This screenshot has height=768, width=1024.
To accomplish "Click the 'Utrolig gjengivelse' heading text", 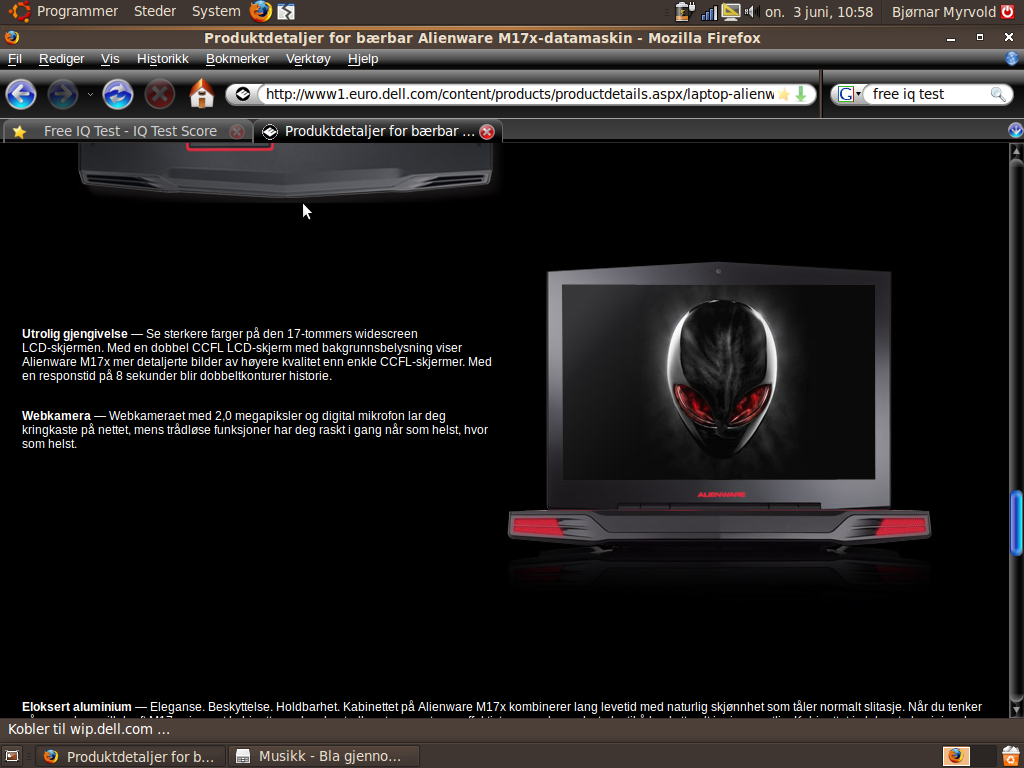I will click(x=75, y=334).
